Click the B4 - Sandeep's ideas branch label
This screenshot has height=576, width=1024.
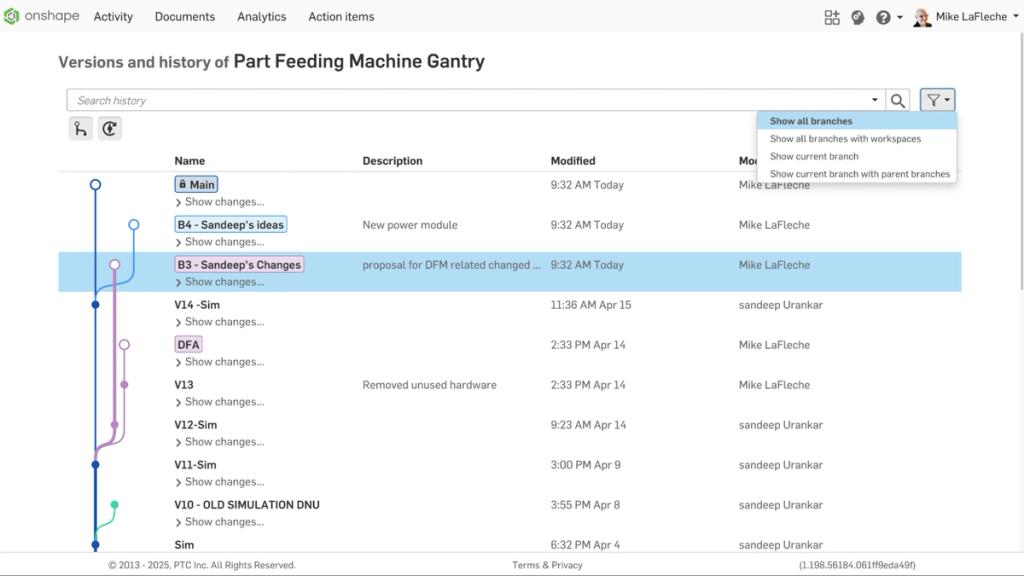point(231,224)
